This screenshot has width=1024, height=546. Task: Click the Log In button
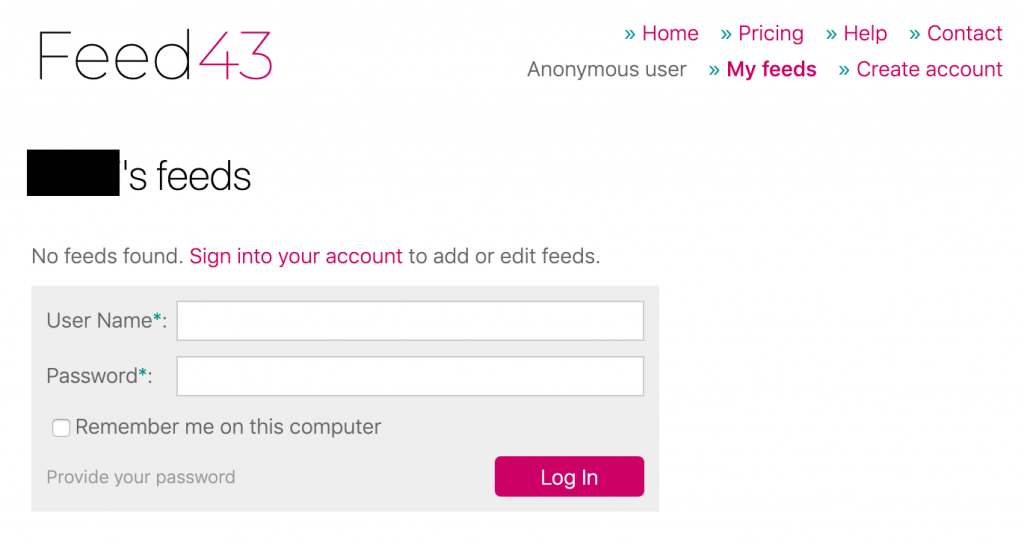tap(569, 477)
